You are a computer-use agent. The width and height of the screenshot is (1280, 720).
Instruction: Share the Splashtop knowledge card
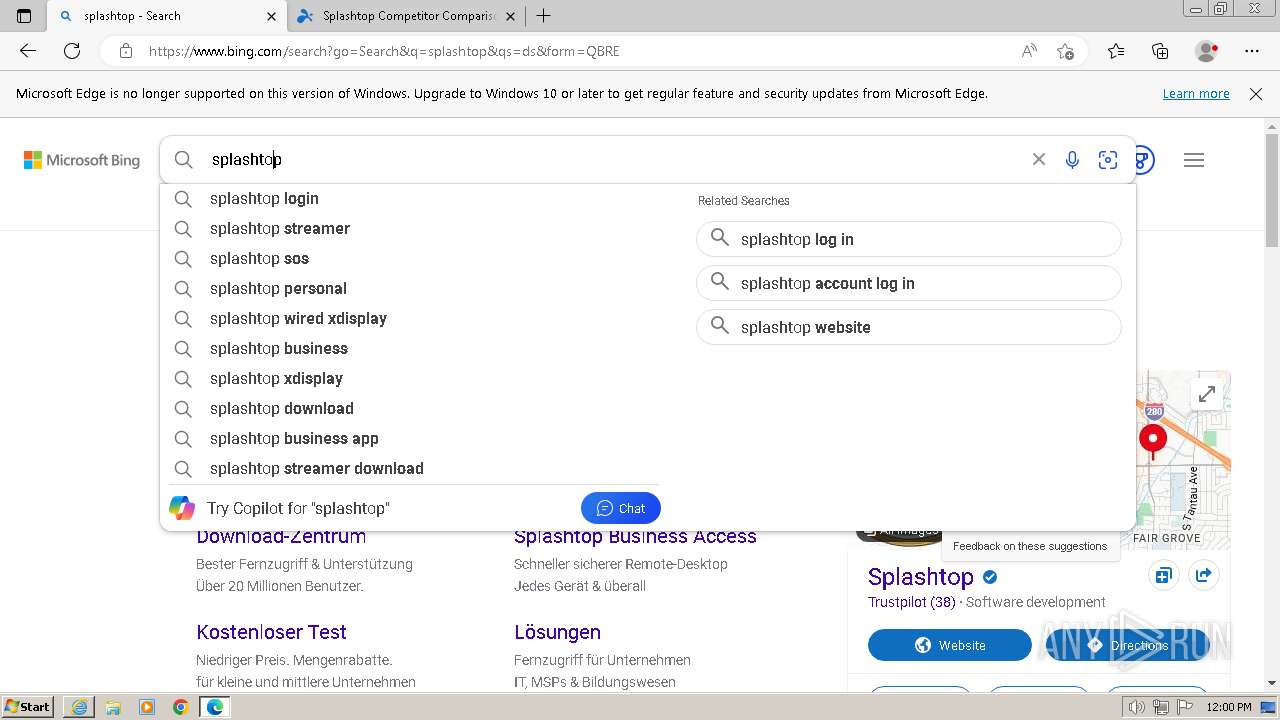pyautogui.click(x=1204, y=576)
